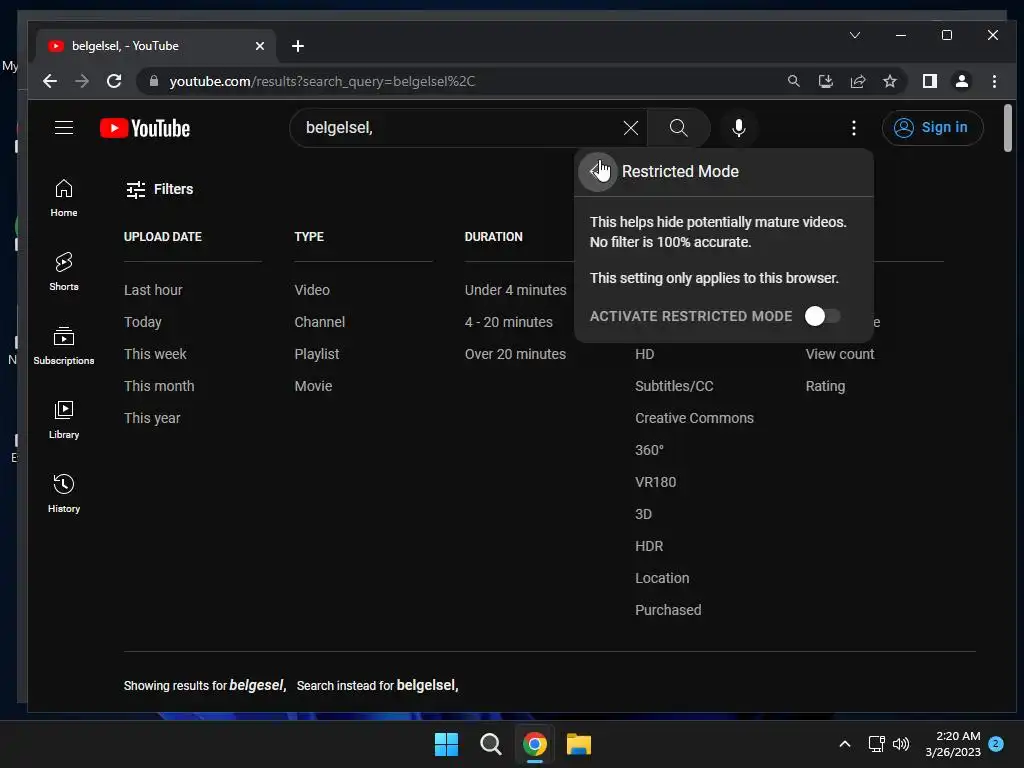Show hidden system tray icons
This screenshot has height=768, width=1024.
coord(844,744)
